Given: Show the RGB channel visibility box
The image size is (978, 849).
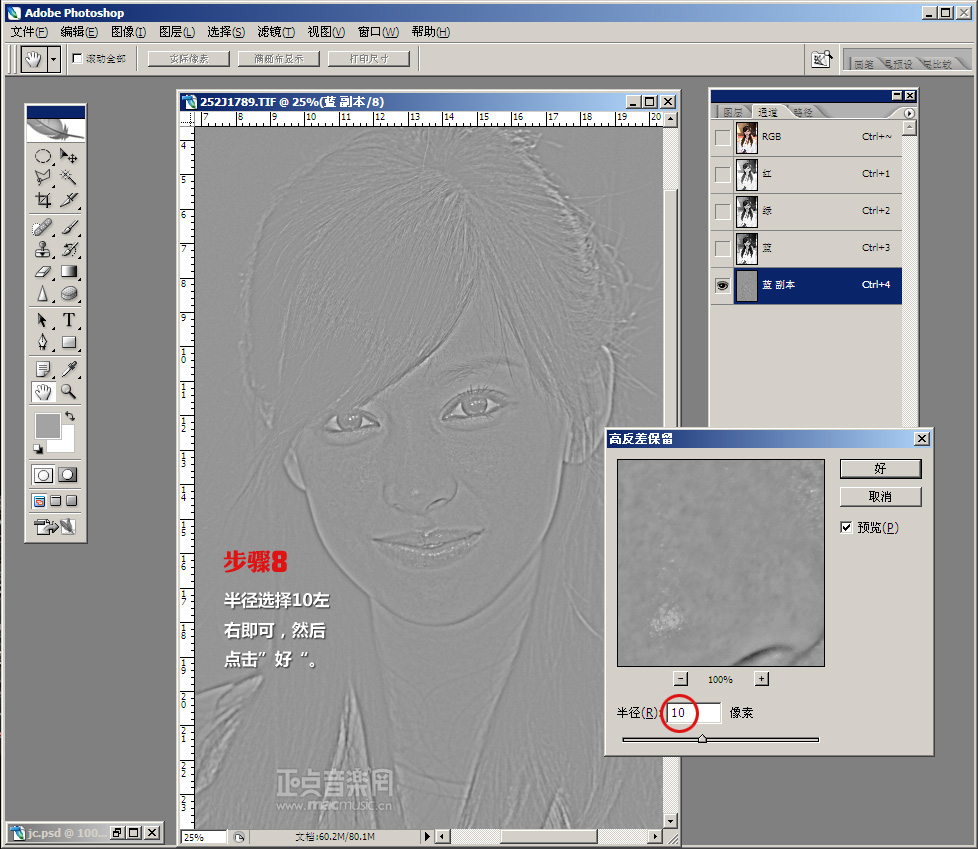Looking at the screenshot, I should (722, 137).
